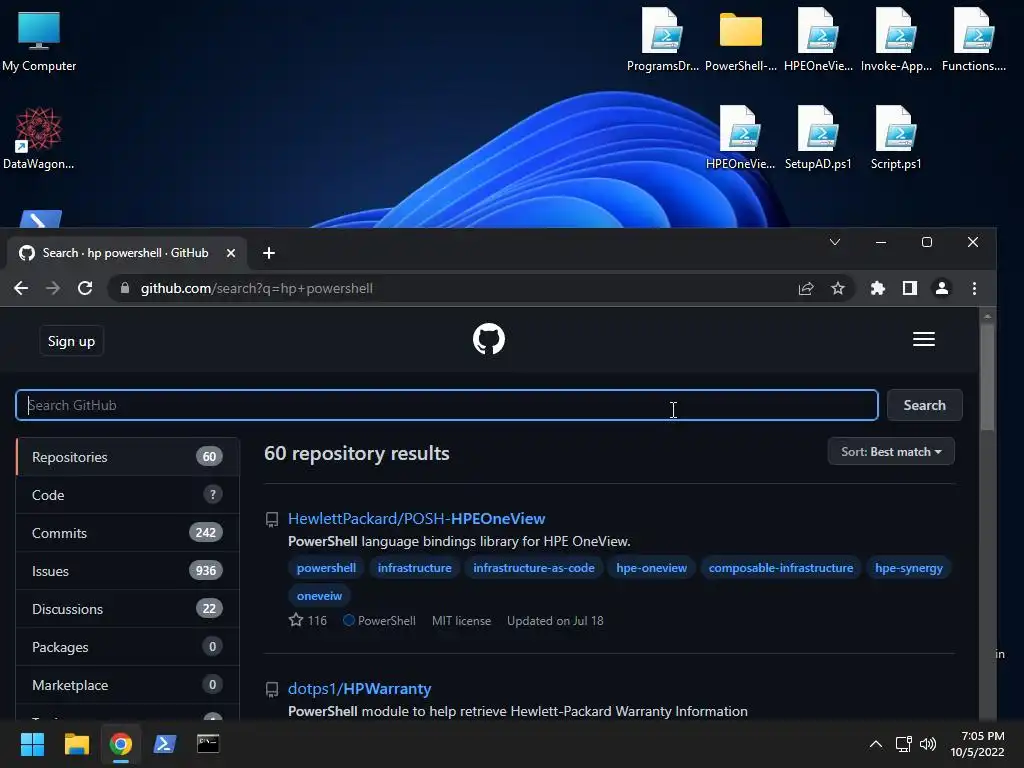Bookmark this page with star icon
This screenshot has width=1024, height=768.
[838, 288]
